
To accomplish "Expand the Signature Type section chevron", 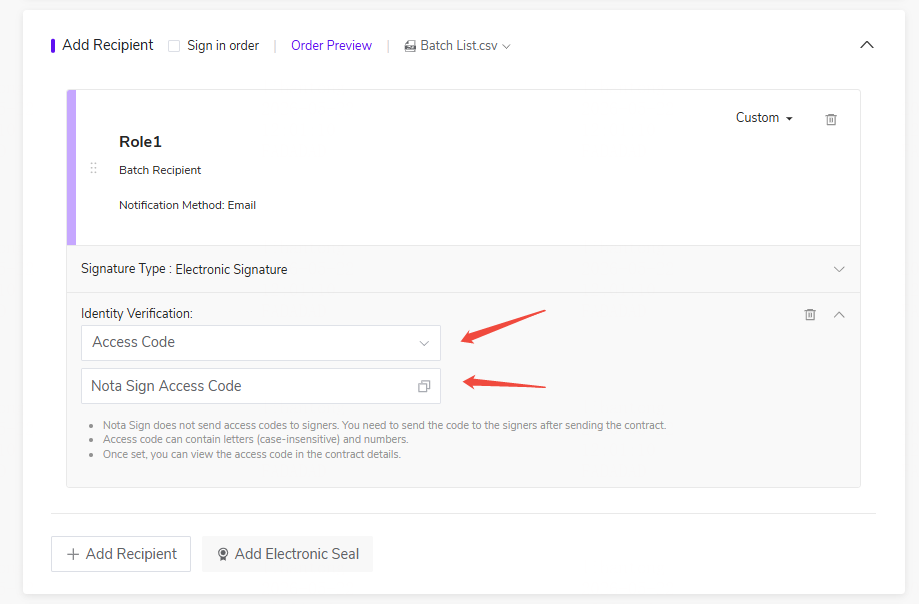I will (x=839, y=269).
